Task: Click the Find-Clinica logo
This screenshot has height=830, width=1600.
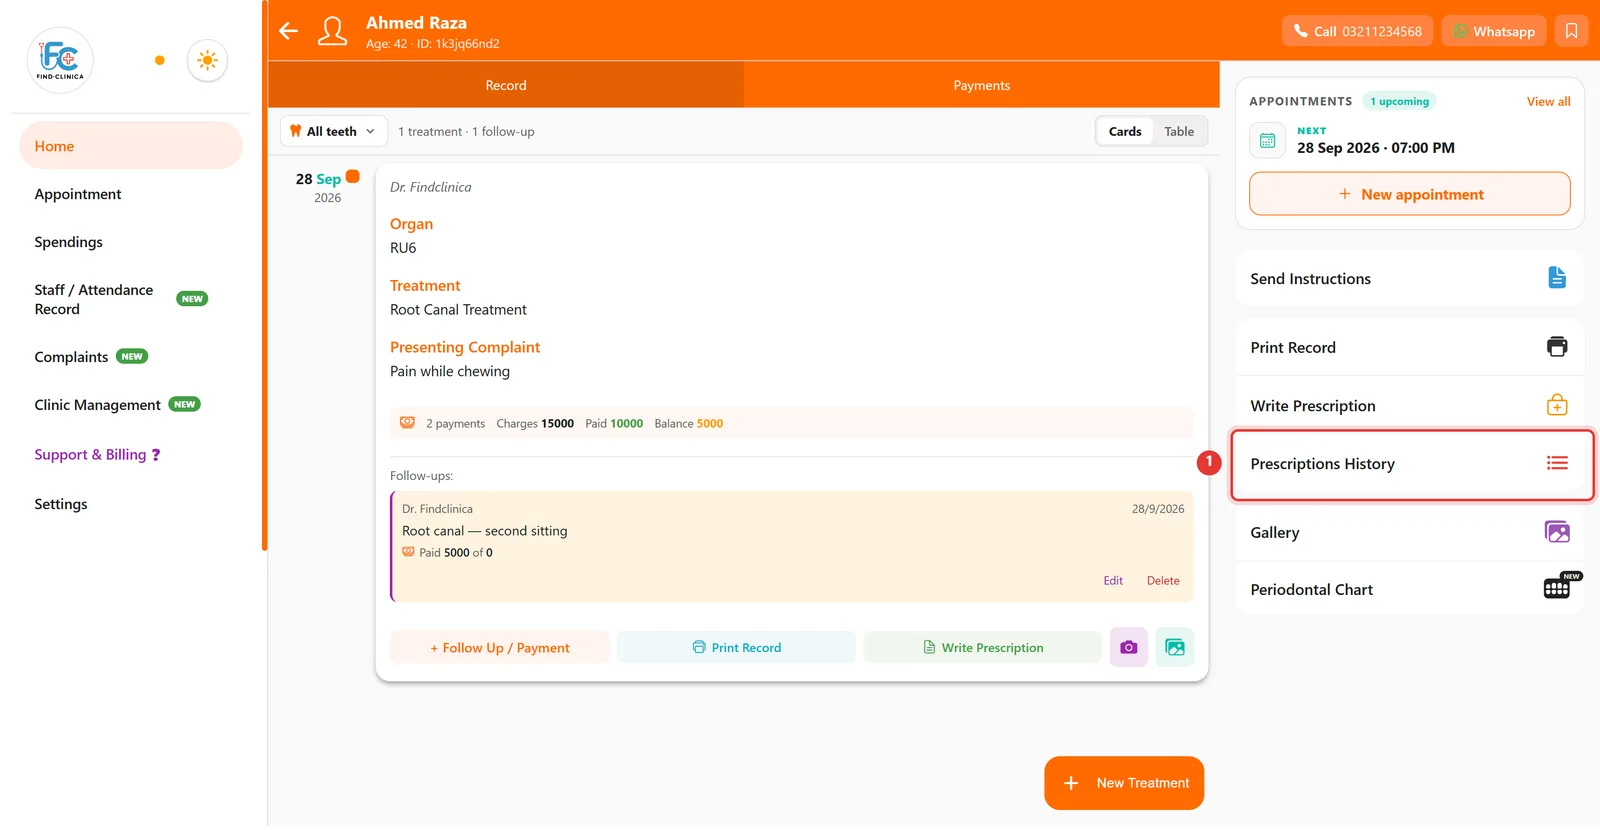Action: click(x=60, y=60)
